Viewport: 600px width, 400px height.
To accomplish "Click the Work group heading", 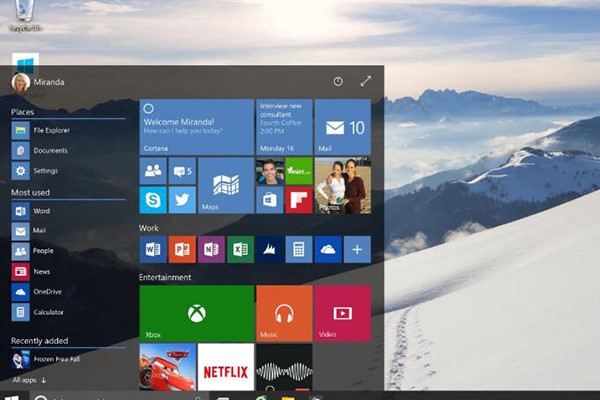I will [x=148, y=228].
